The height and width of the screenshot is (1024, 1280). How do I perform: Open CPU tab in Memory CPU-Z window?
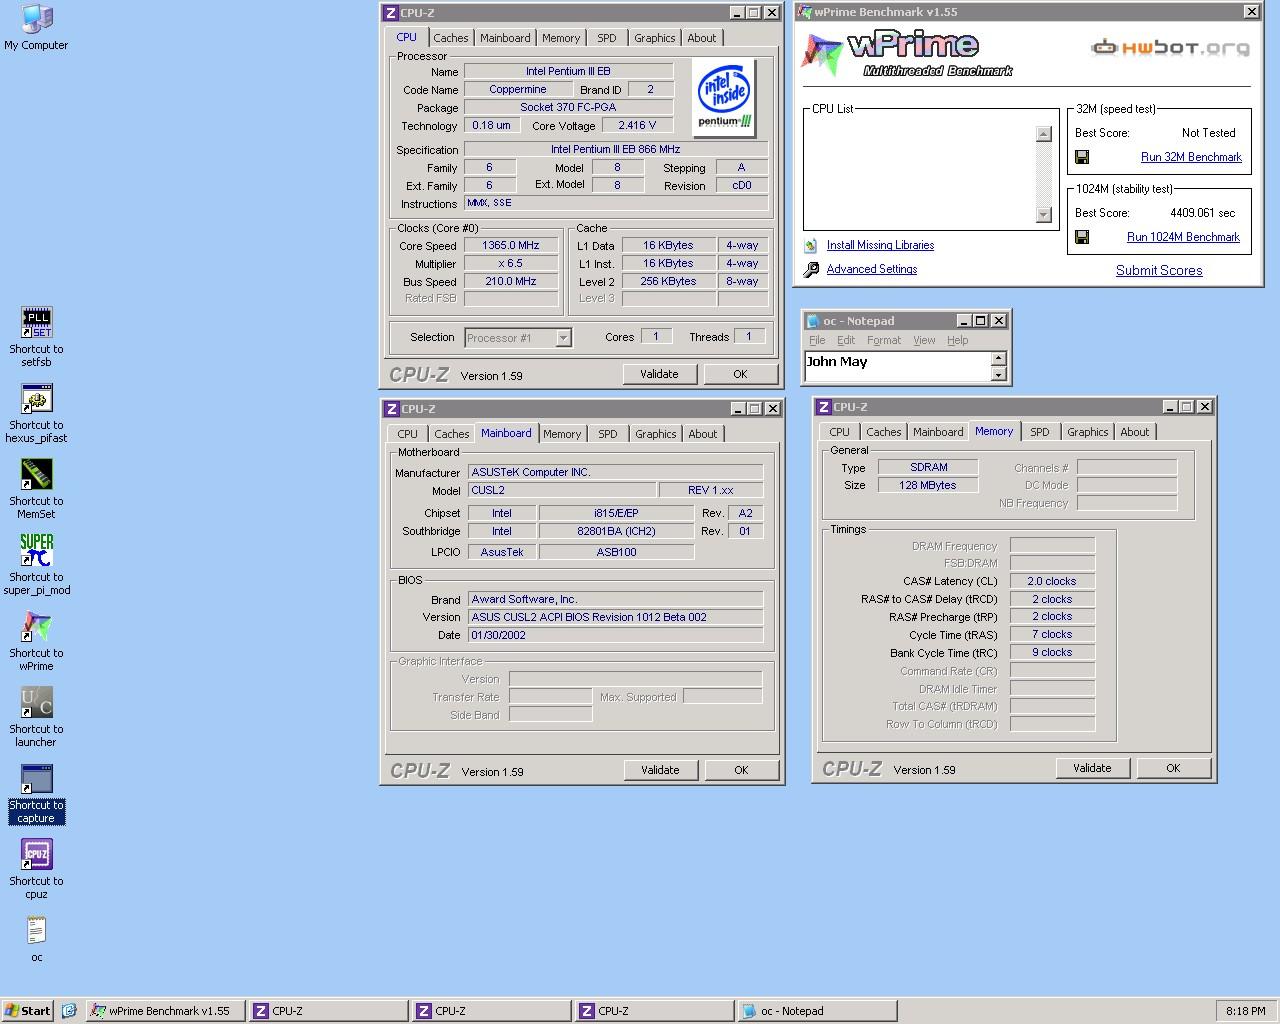(x=839, y=432)
